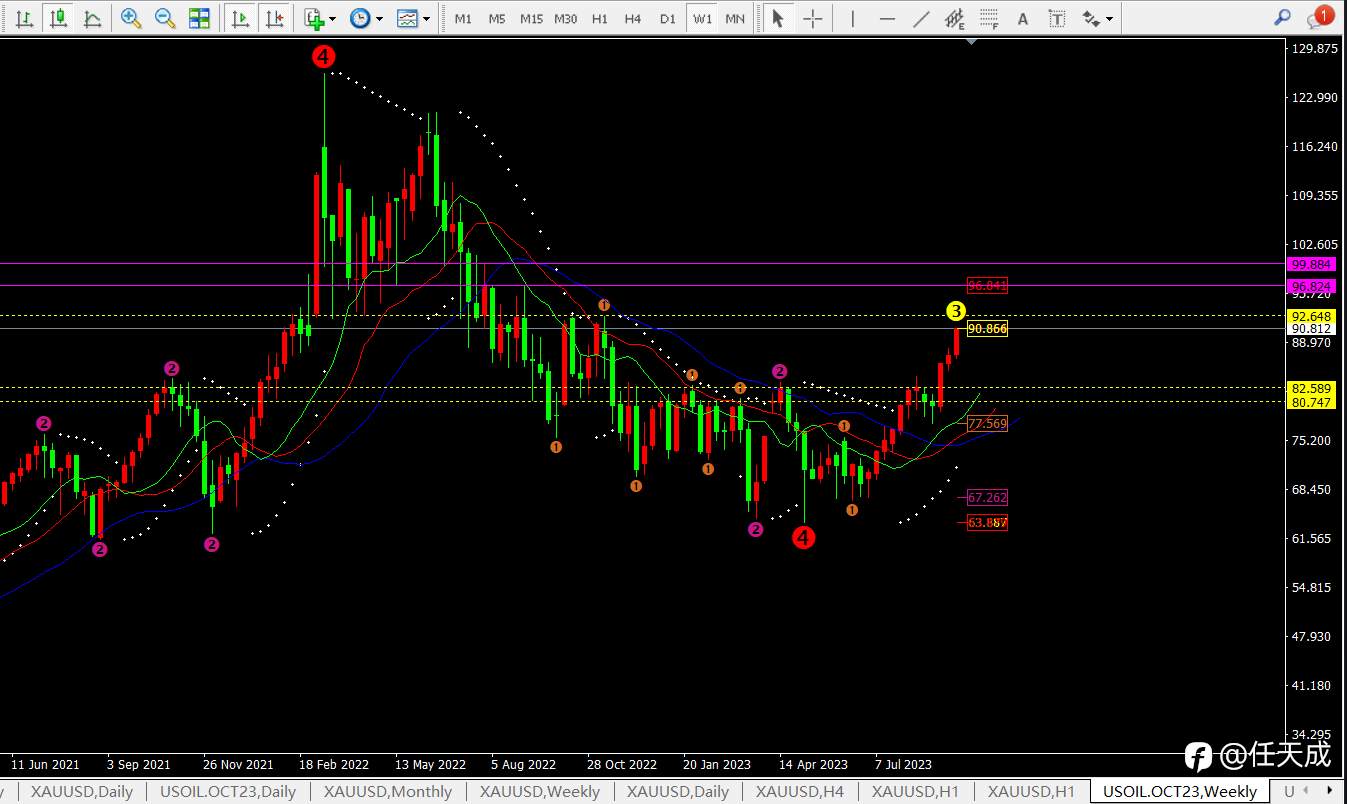
Task: Click the magenta 99.884 price label
Action: click(1311, 264)
